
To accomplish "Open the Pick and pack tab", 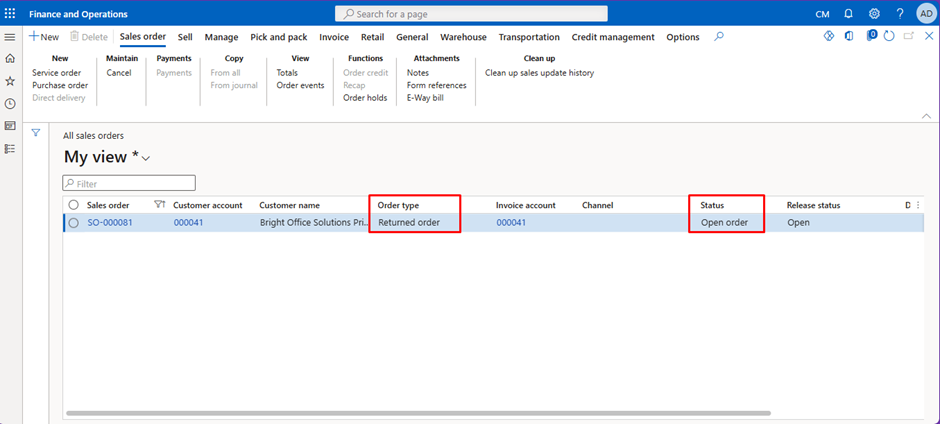I will coord(279,37).
